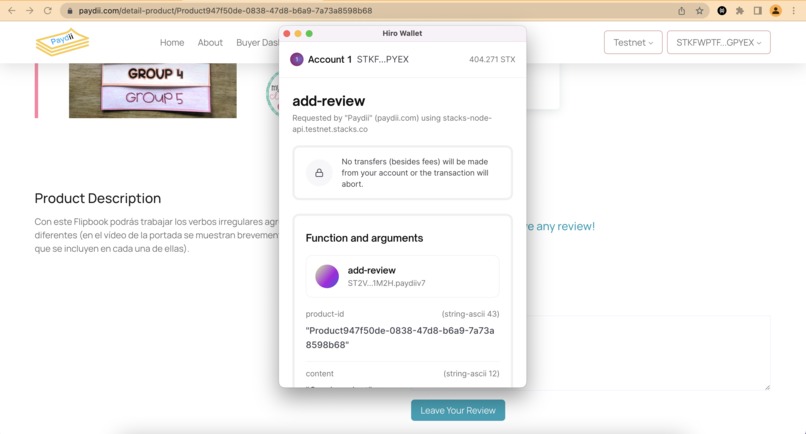The width and height of the screenshot is (806, 434).
Task: Click the Function and arguments heading
Action: [x=364, y=238]
